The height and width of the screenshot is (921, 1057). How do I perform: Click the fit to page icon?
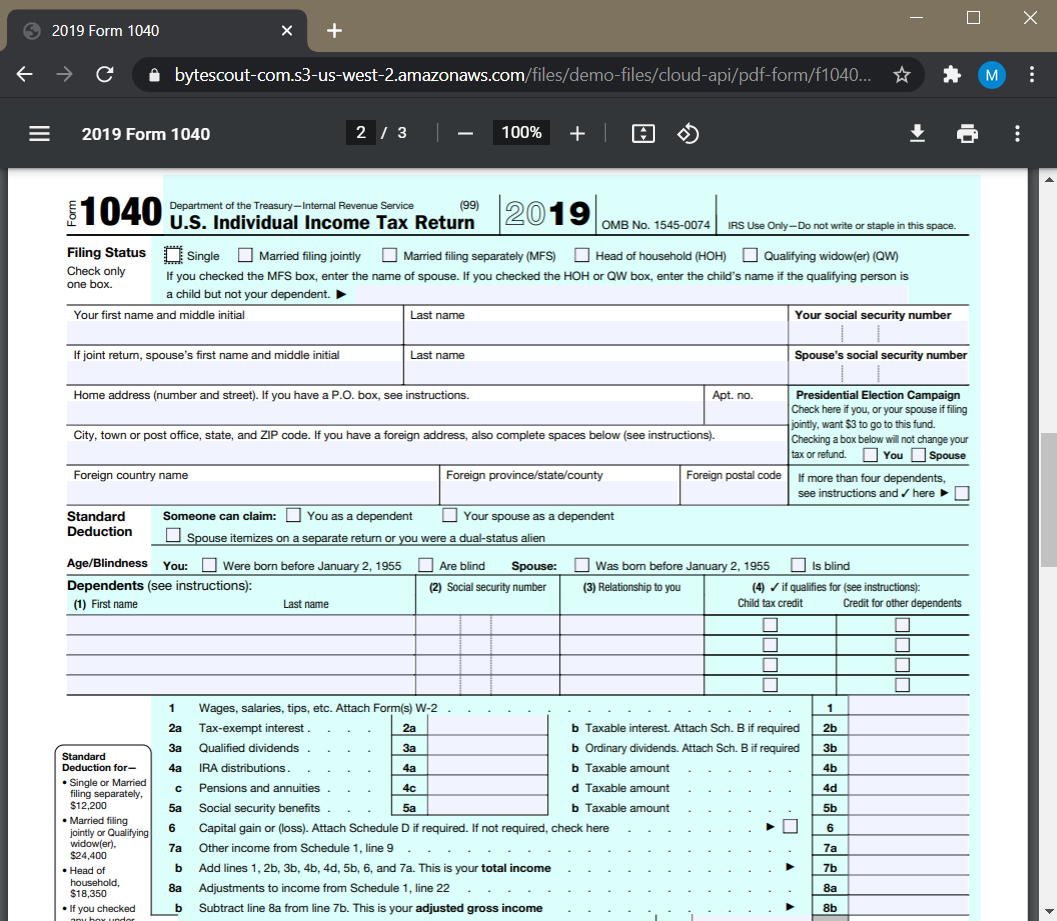(x=643, y=132)
